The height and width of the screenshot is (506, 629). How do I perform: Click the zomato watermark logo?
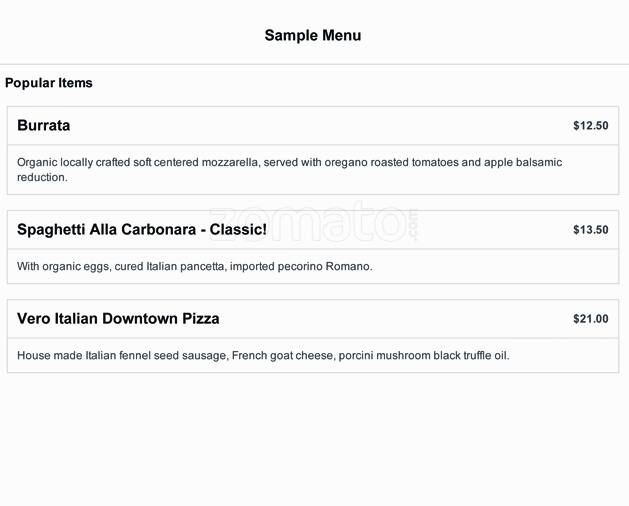click(312, 224)
